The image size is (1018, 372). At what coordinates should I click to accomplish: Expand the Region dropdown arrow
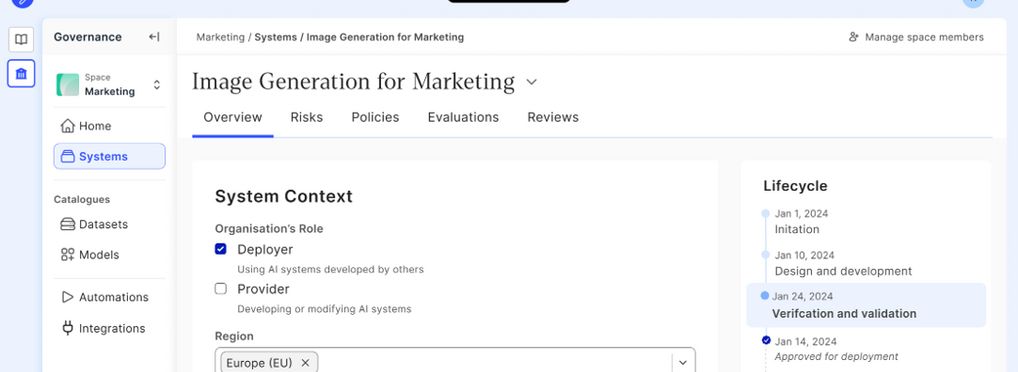coord(682,362)
